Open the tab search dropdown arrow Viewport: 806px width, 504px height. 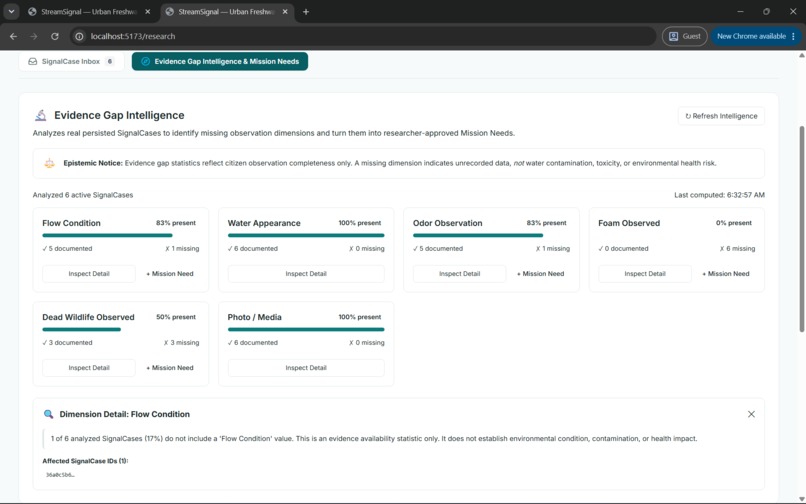pyautogui.click(x=11, y=11)
